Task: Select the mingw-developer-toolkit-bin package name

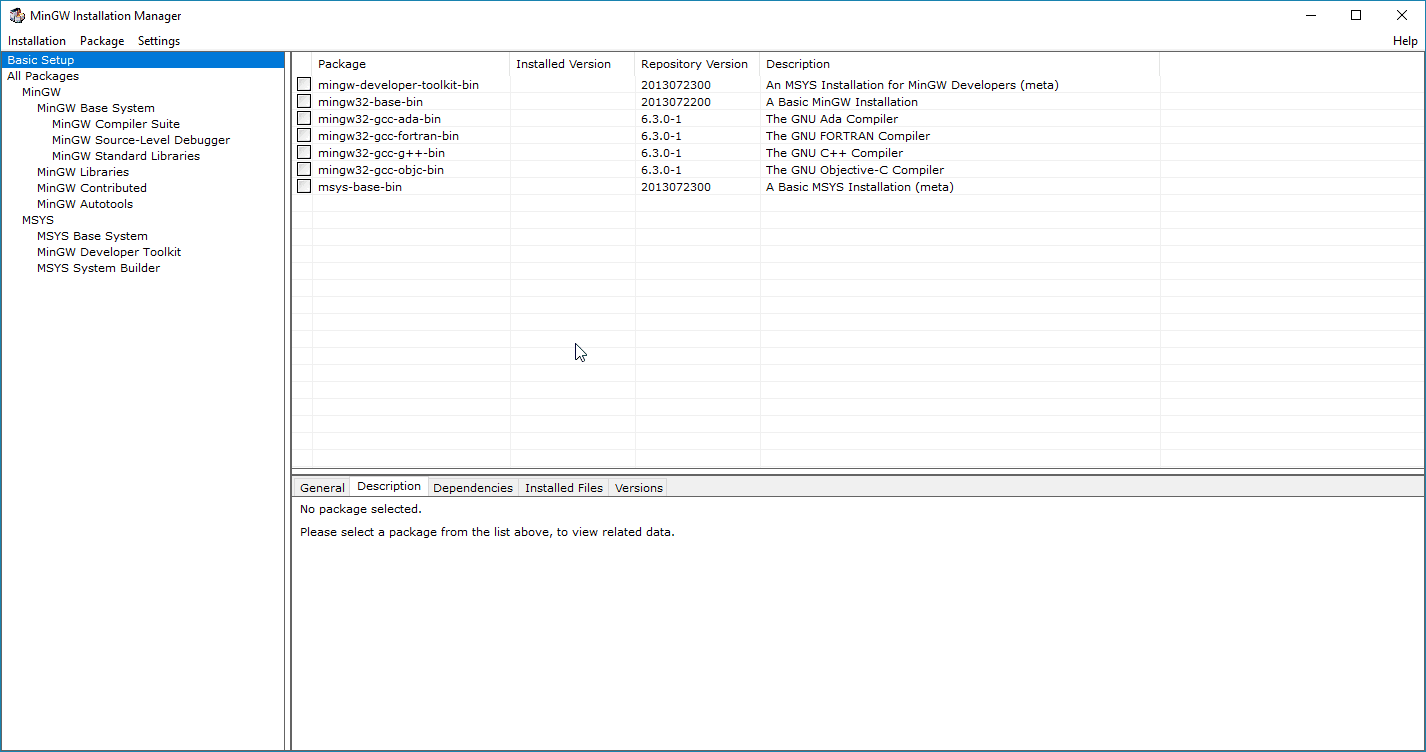Action: pos(398,85)
